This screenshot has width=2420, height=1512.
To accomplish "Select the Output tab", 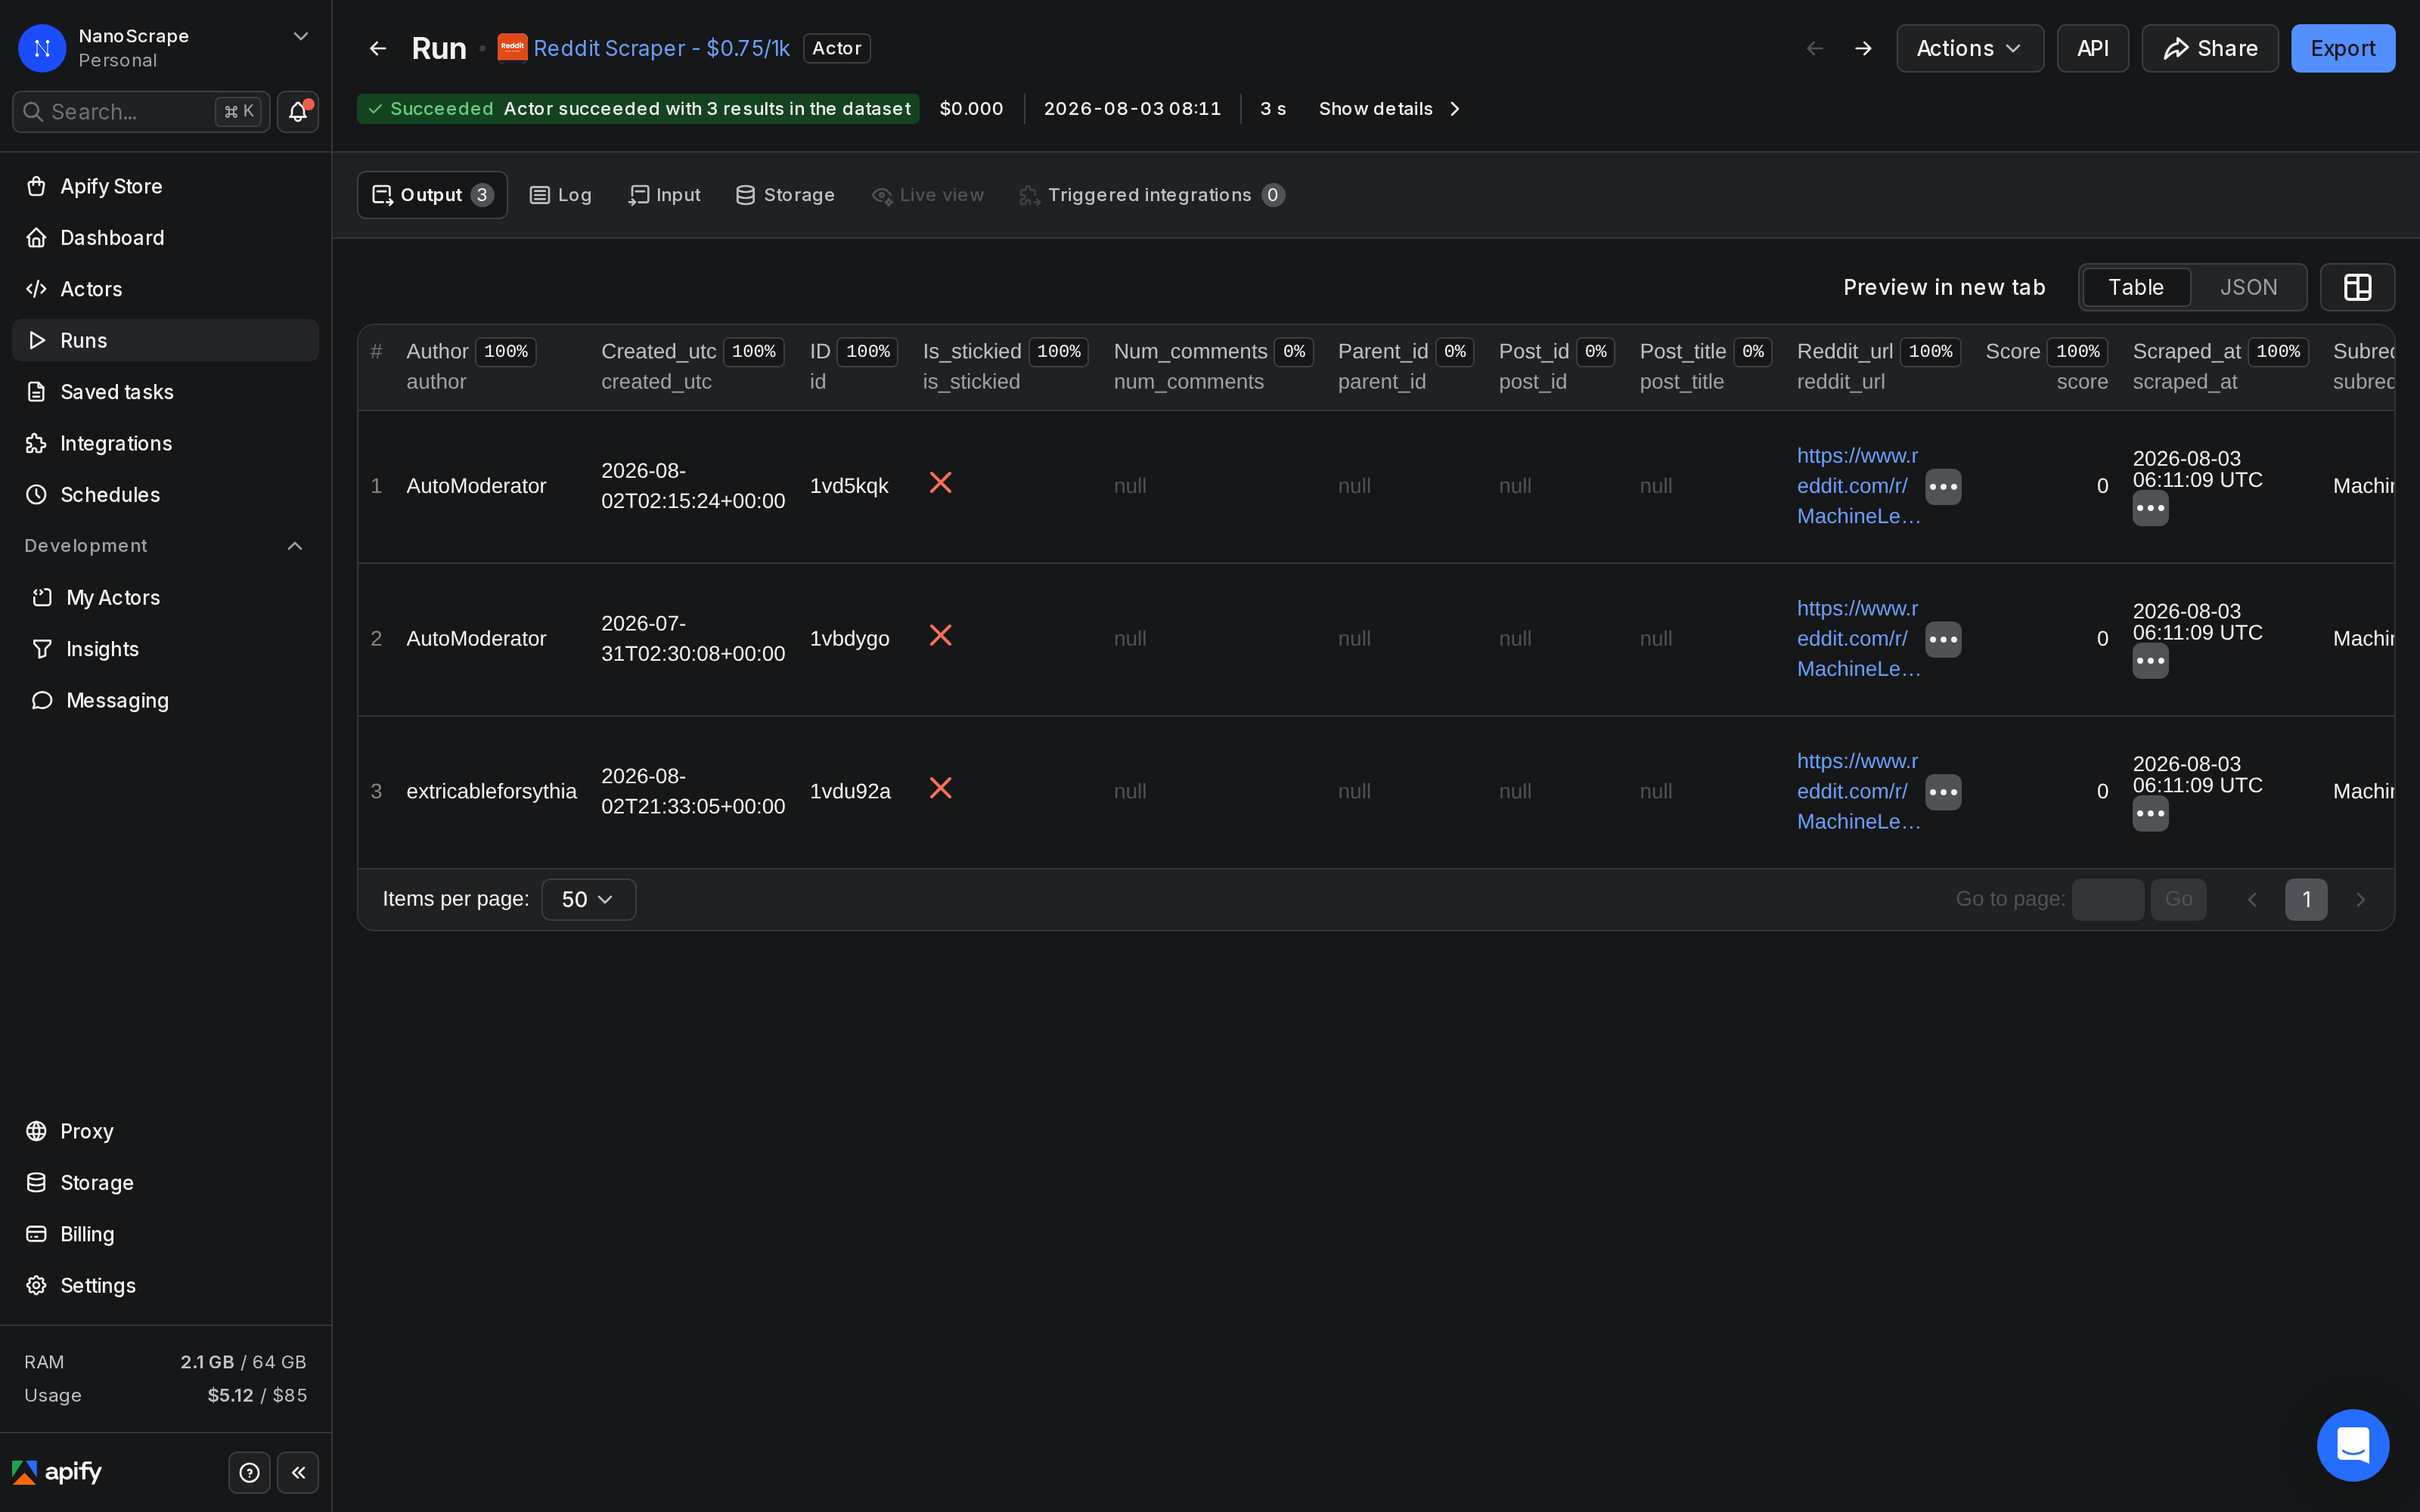I will click(x=432, y=195).
